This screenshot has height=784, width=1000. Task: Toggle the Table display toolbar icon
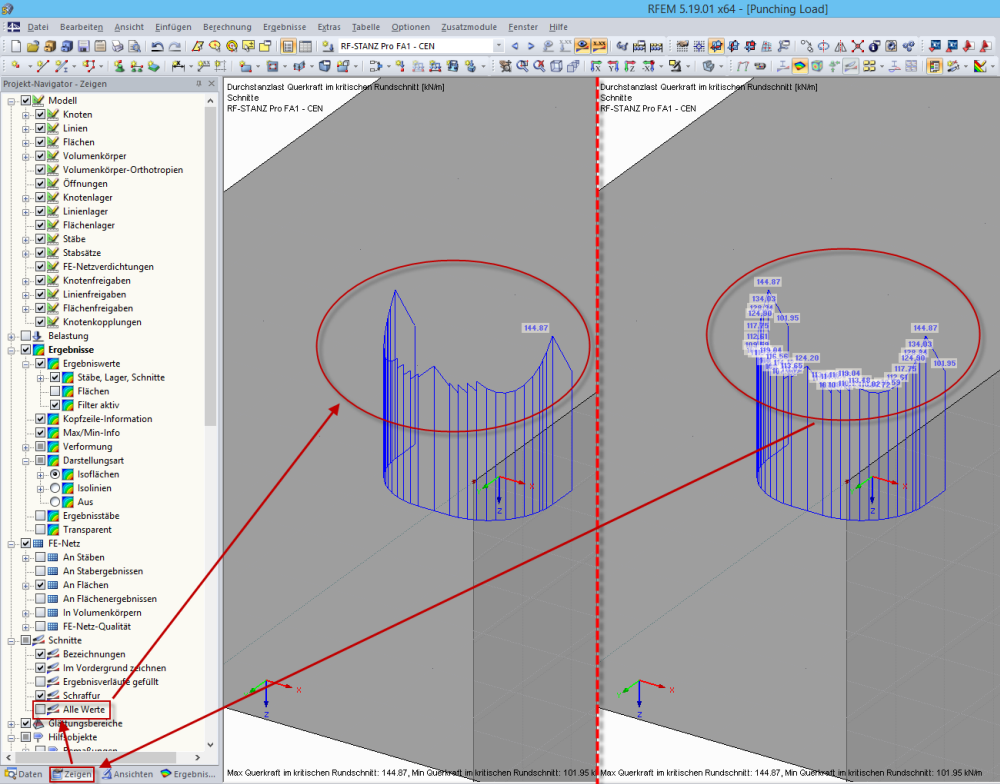(x=305, y=46)
